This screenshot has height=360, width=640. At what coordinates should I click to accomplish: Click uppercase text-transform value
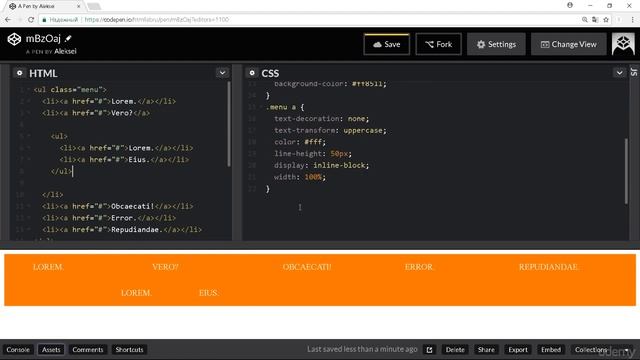tap(363, 131)
